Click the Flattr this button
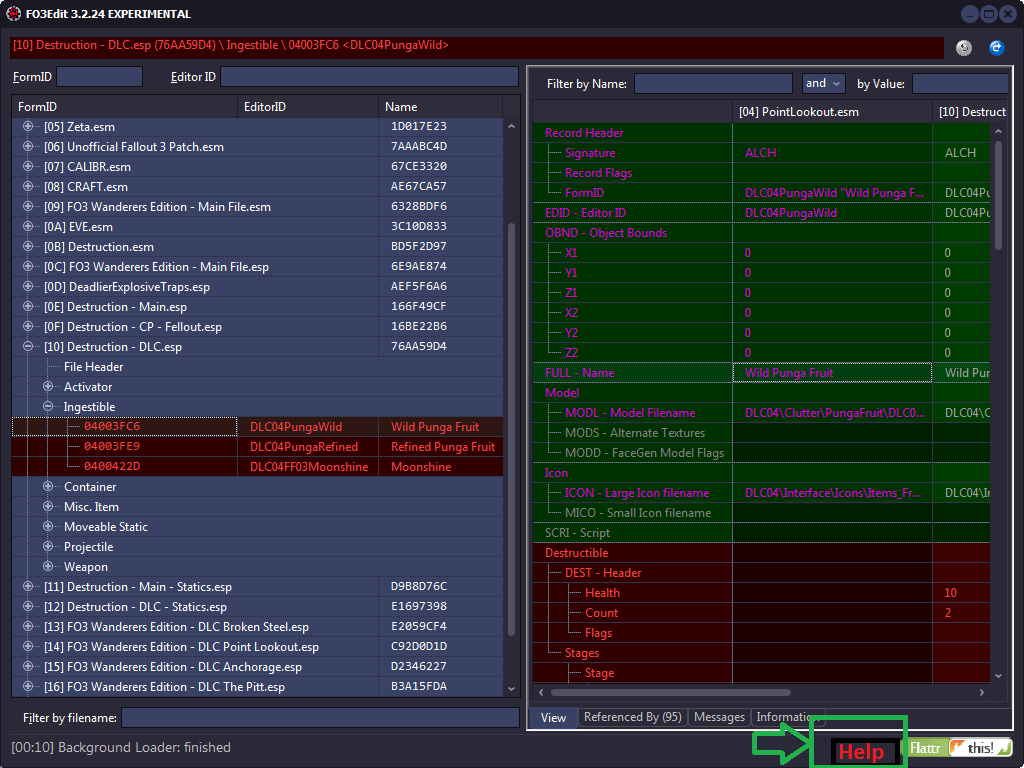The width and height of the screenshot is (1024, 768). 959,748
